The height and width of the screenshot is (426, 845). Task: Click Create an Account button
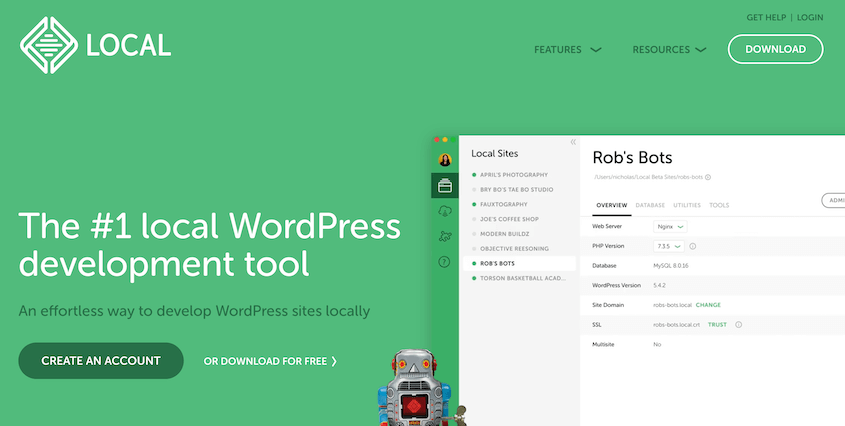(x=101, y=361)
